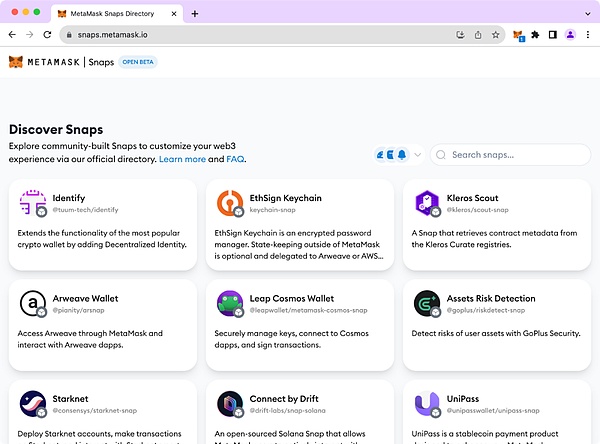Click the Extensions puzzle piece icon
This screenshot has height=444, width=600.
[535, 34]
